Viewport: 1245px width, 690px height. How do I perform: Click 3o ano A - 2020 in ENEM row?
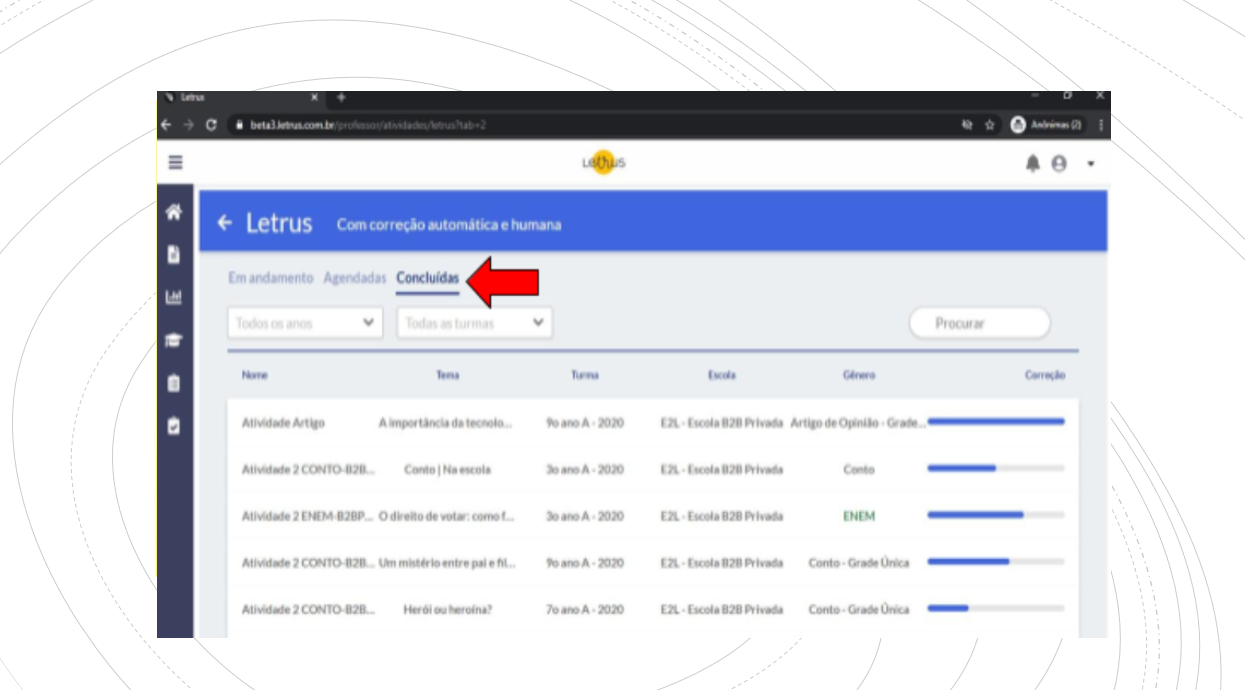pos(585,516)
